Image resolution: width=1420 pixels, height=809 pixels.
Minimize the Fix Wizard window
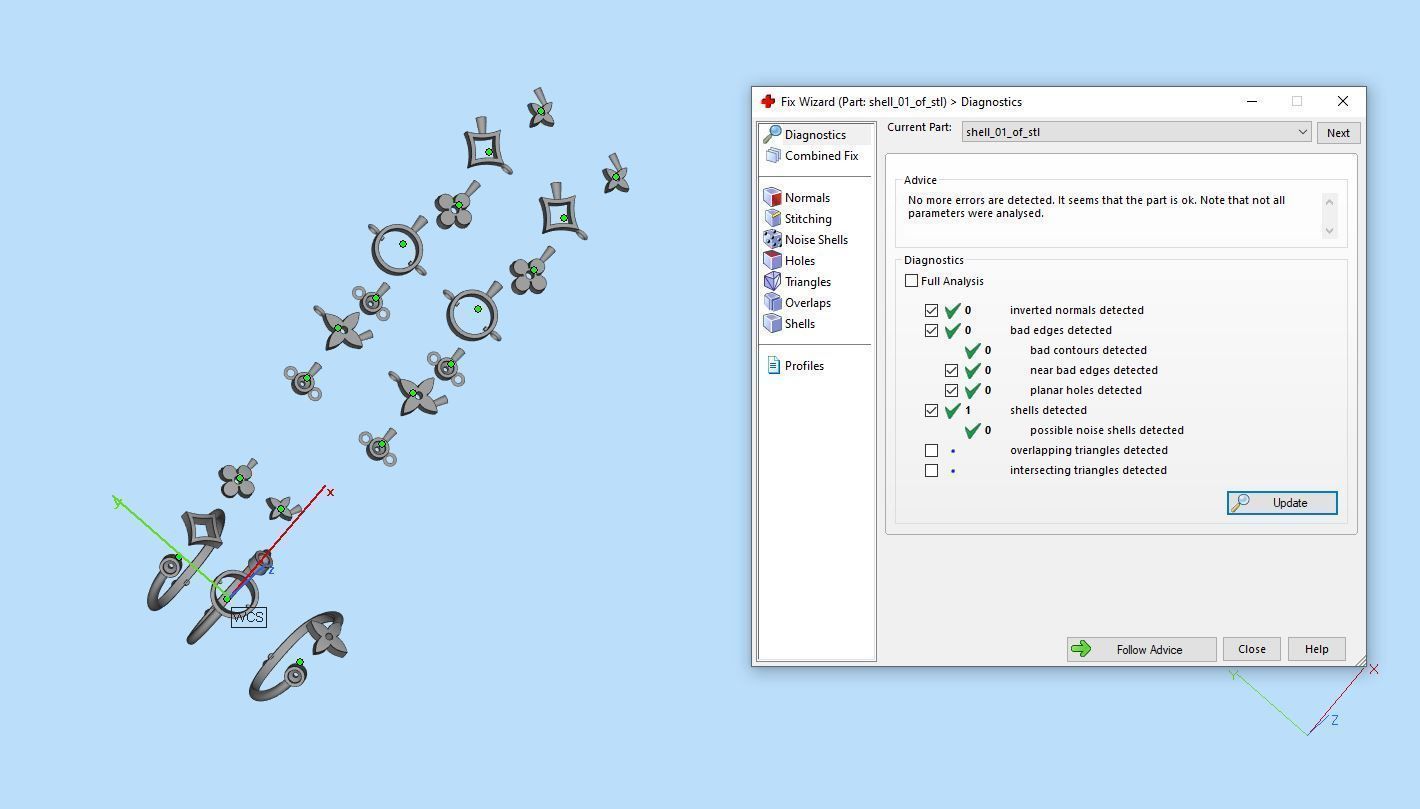point(1252,101)
